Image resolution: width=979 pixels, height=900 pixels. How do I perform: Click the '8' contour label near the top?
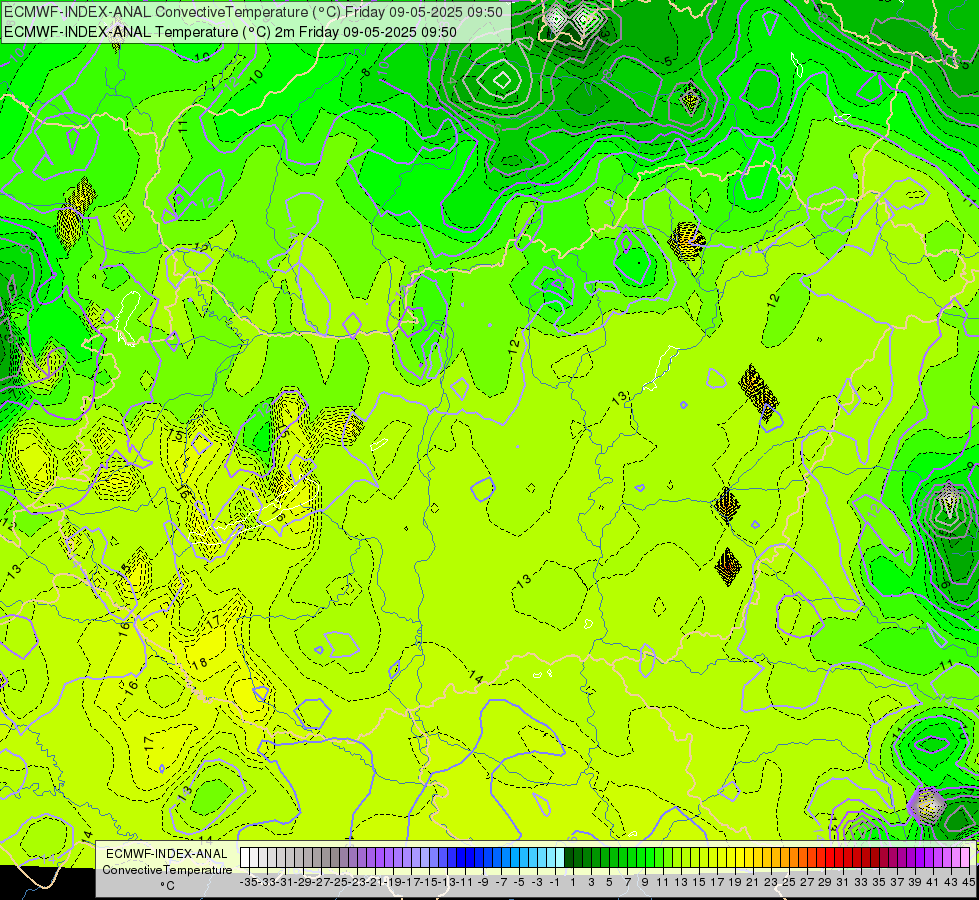click(366, 72)
